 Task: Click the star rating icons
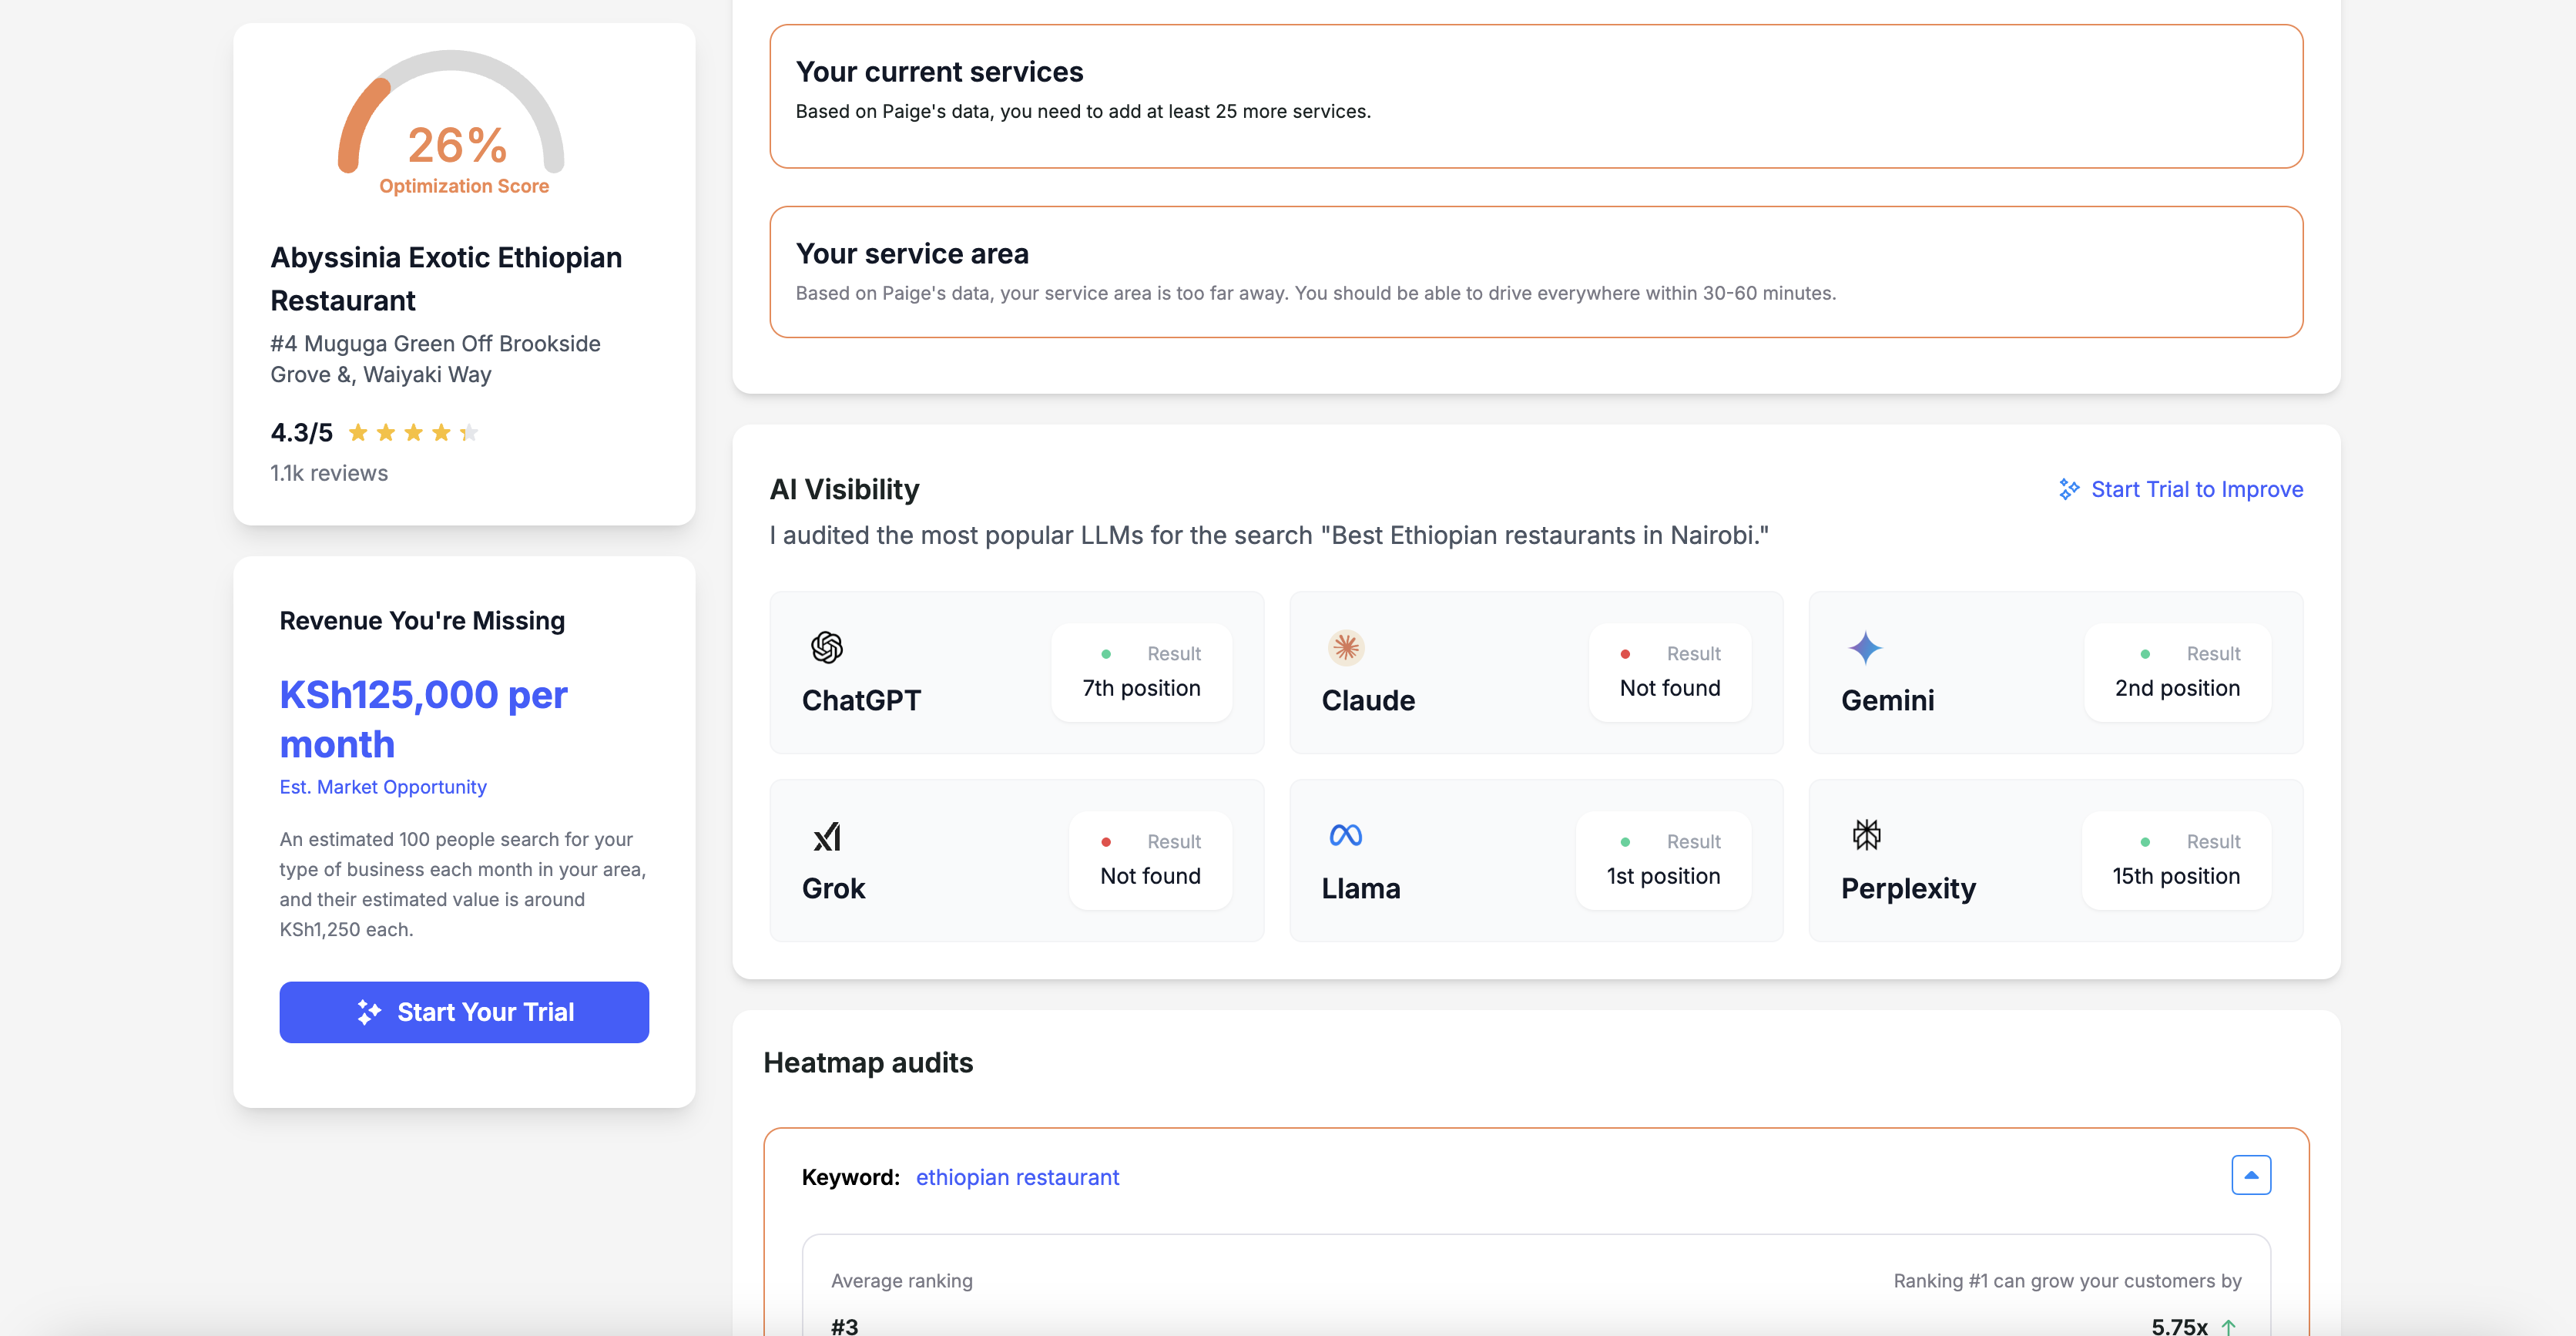pyautogui.click(x=413, y=433)
